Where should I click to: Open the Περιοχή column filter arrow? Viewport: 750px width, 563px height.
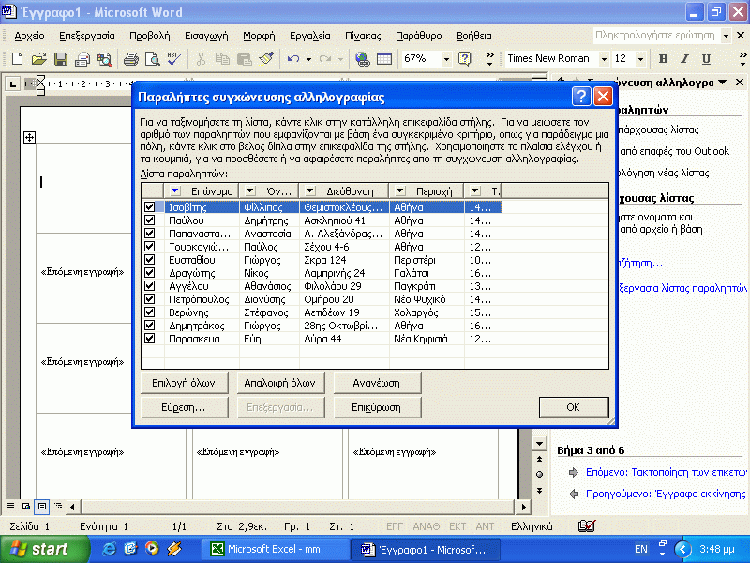(x=400, y=191)
